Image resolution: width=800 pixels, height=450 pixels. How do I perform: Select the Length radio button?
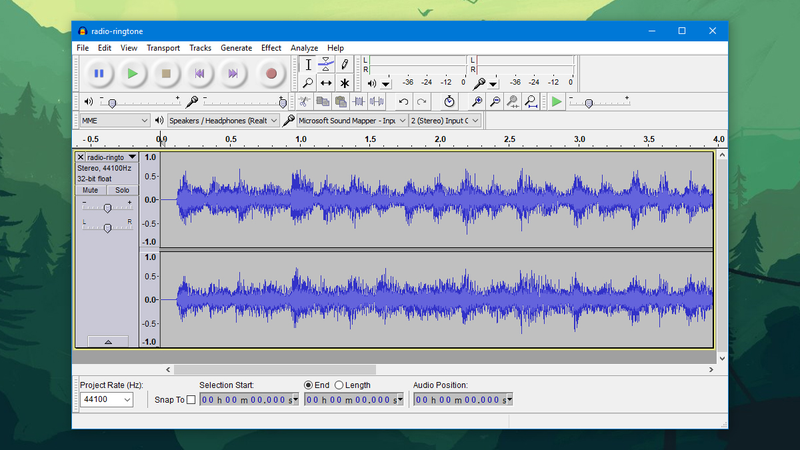339,385
